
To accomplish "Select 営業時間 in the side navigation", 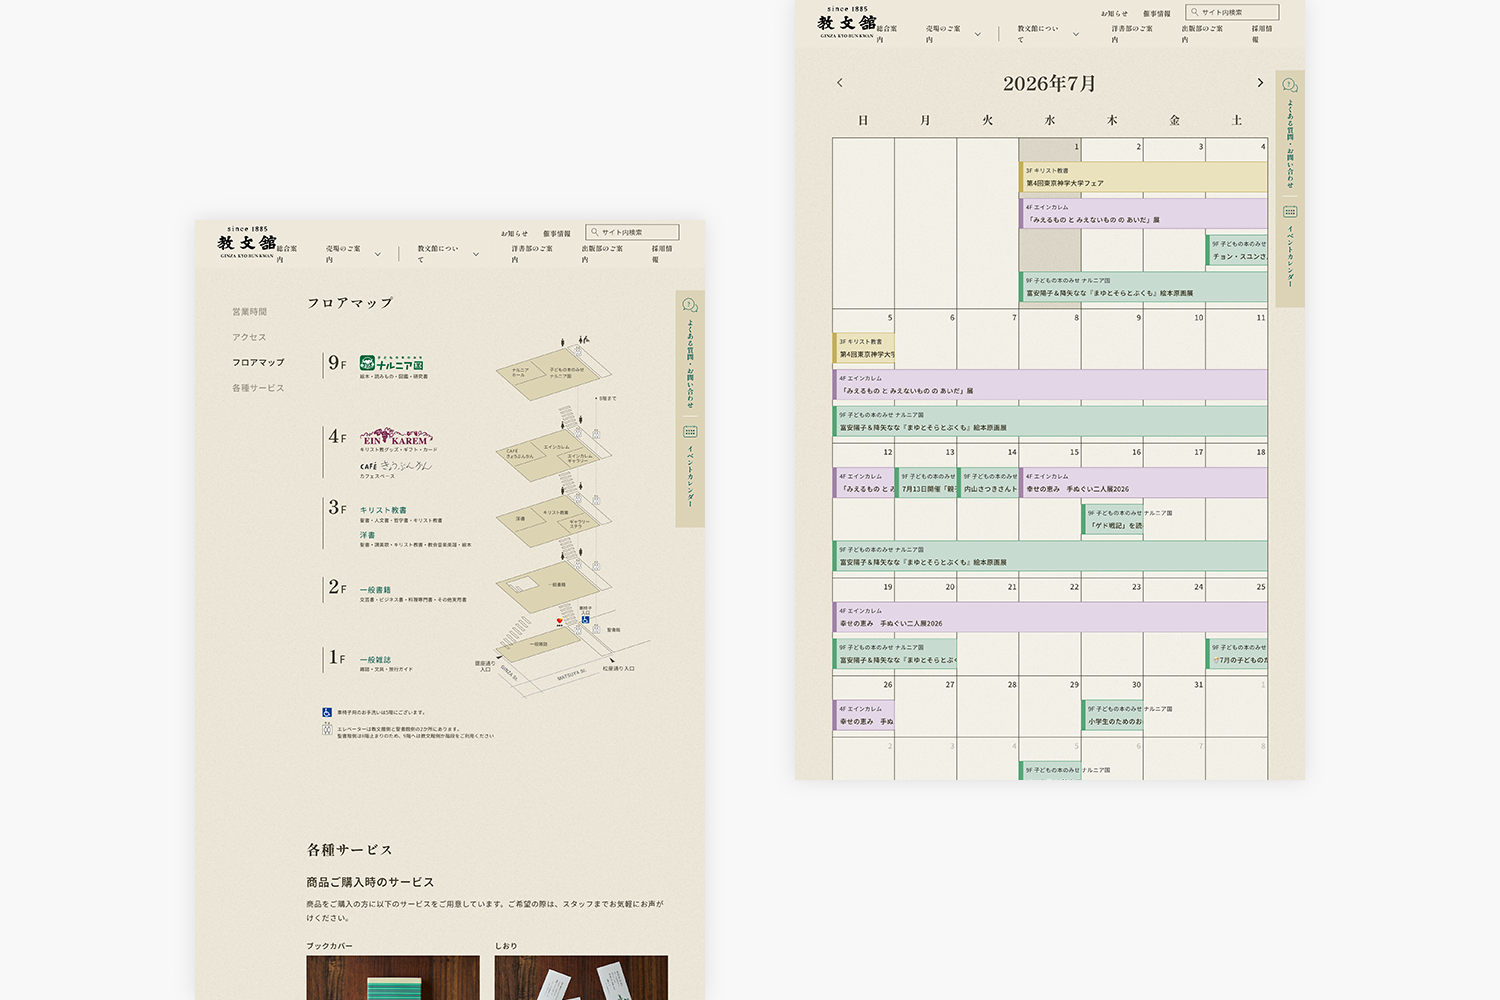I will 249,312.
